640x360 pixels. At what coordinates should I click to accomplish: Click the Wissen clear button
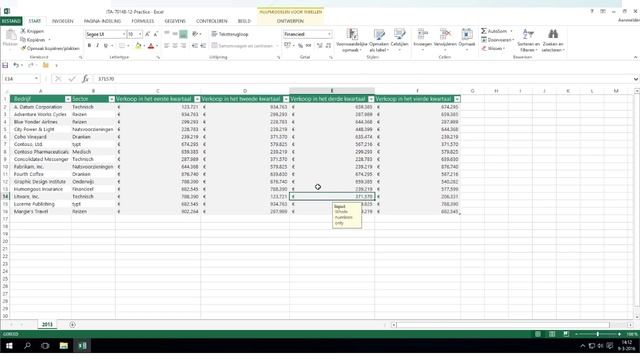493,48
